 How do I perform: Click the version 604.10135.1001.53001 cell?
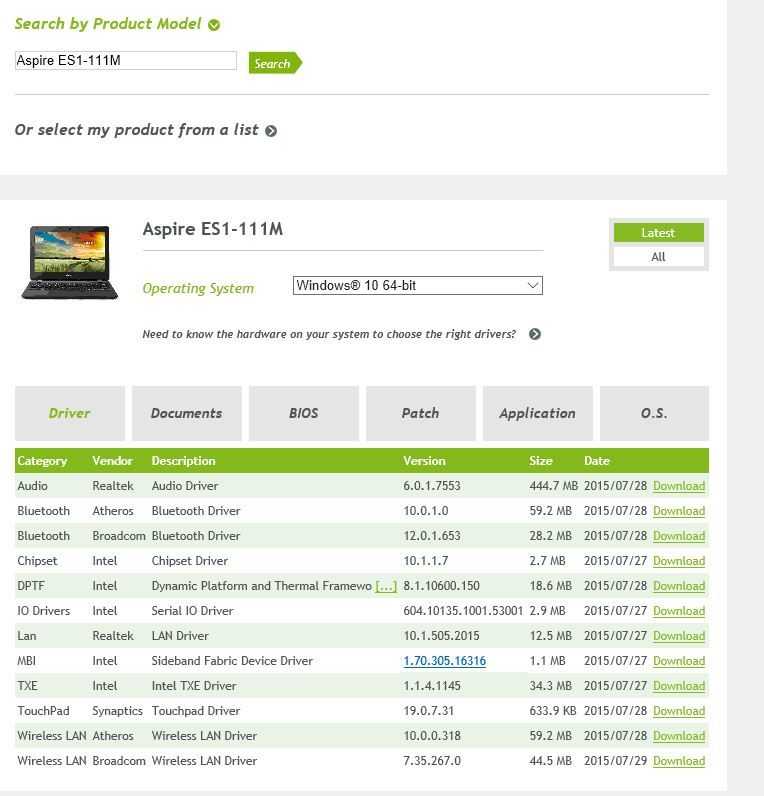coord(463,611)
